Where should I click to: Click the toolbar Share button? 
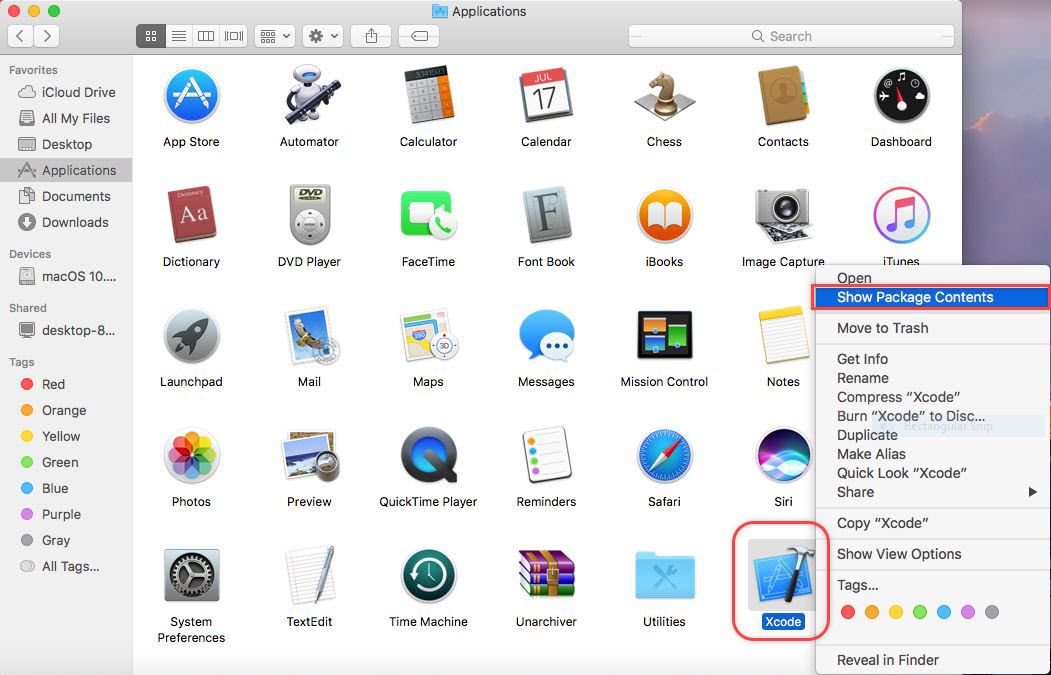[x=372, y=36]
